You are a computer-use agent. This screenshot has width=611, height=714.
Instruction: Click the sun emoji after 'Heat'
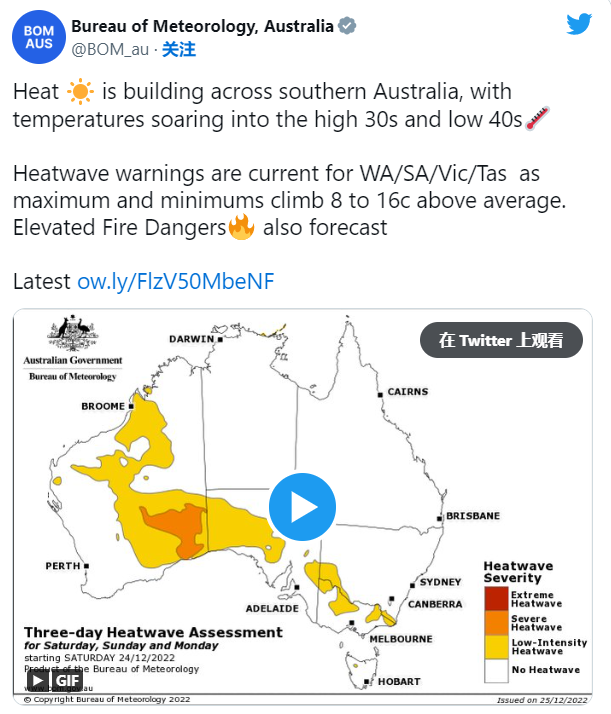point(79,93)
